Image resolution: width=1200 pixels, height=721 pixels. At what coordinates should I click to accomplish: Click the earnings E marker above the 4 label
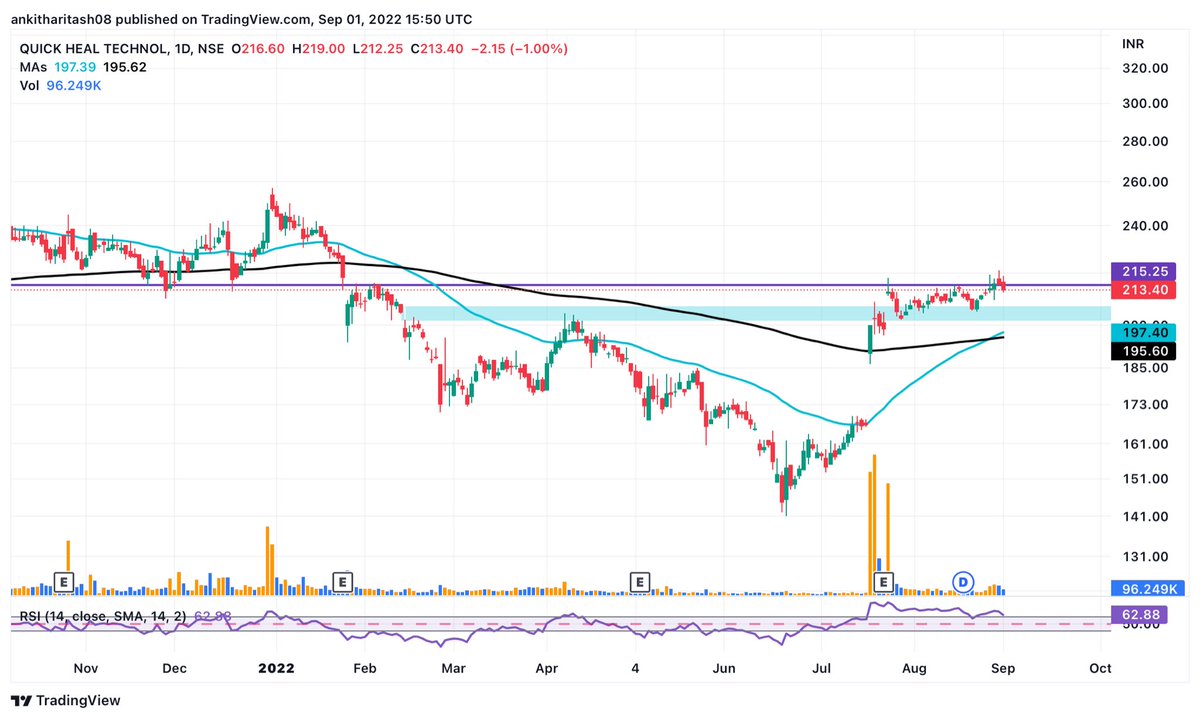click(x=639, y=581)
